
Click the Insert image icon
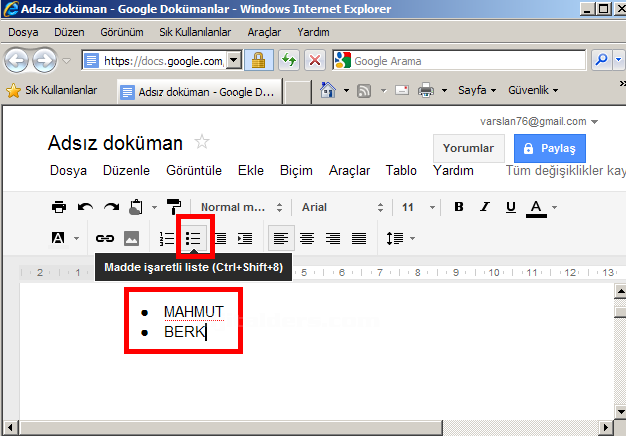[131, 238]
